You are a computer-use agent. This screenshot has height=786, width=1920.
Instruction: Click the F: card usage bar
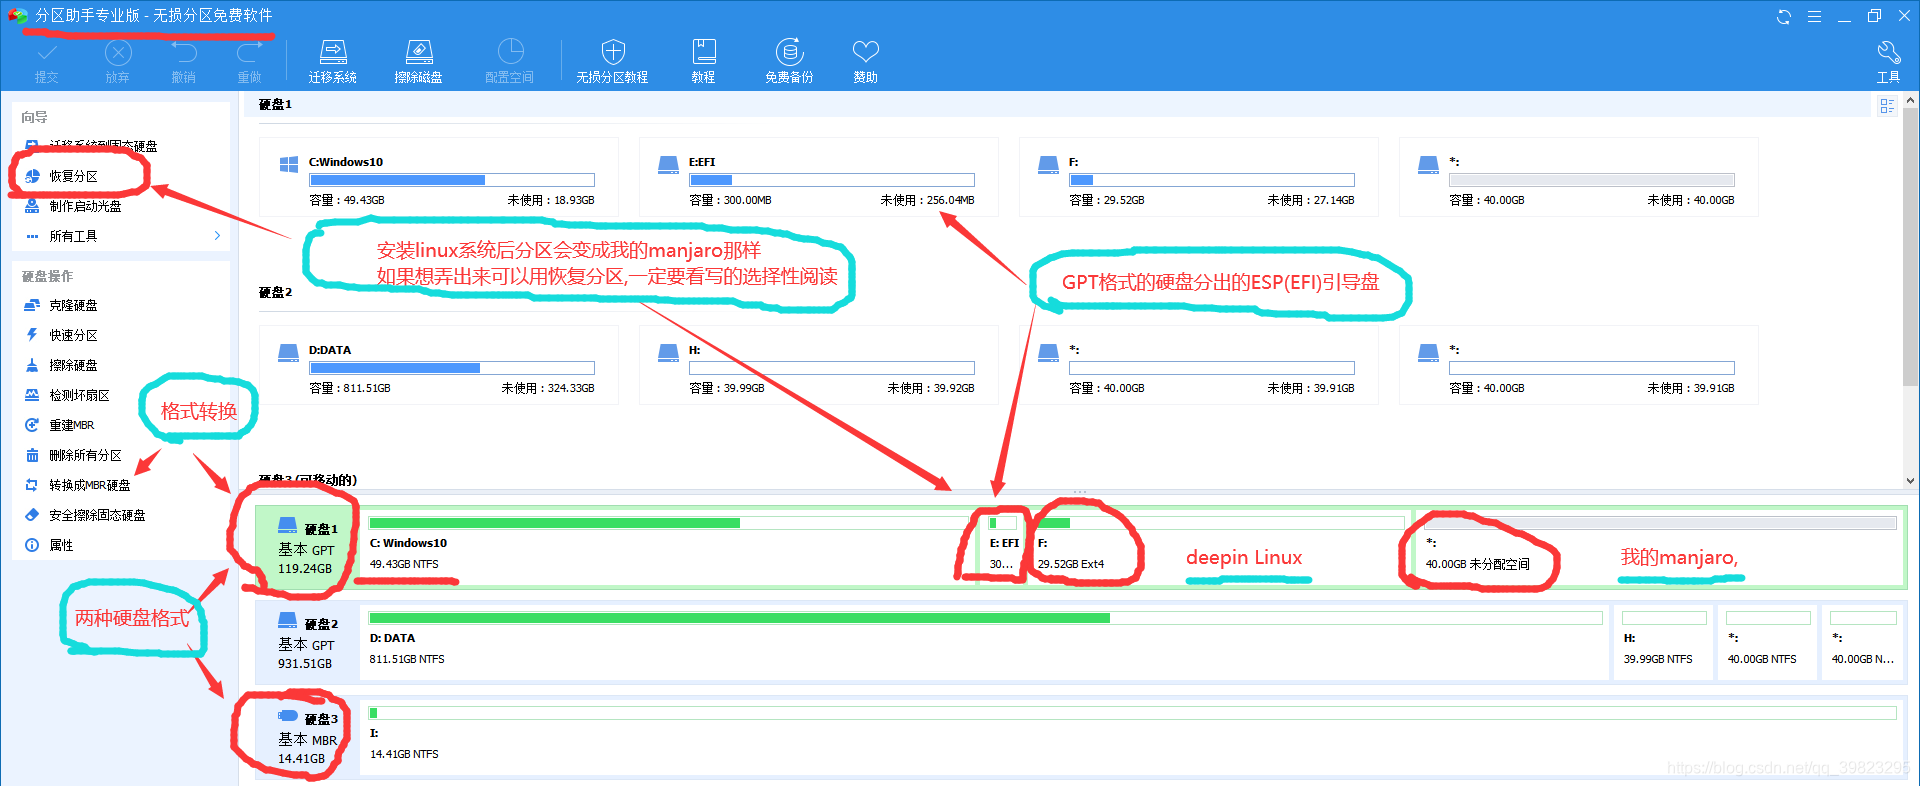coord(1212,180)
